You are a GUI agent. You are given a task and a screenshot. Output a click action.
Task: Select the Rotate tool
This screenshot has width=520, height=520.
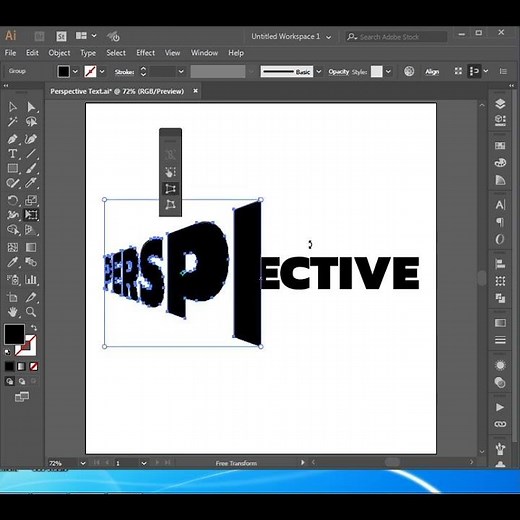point(13,200)
